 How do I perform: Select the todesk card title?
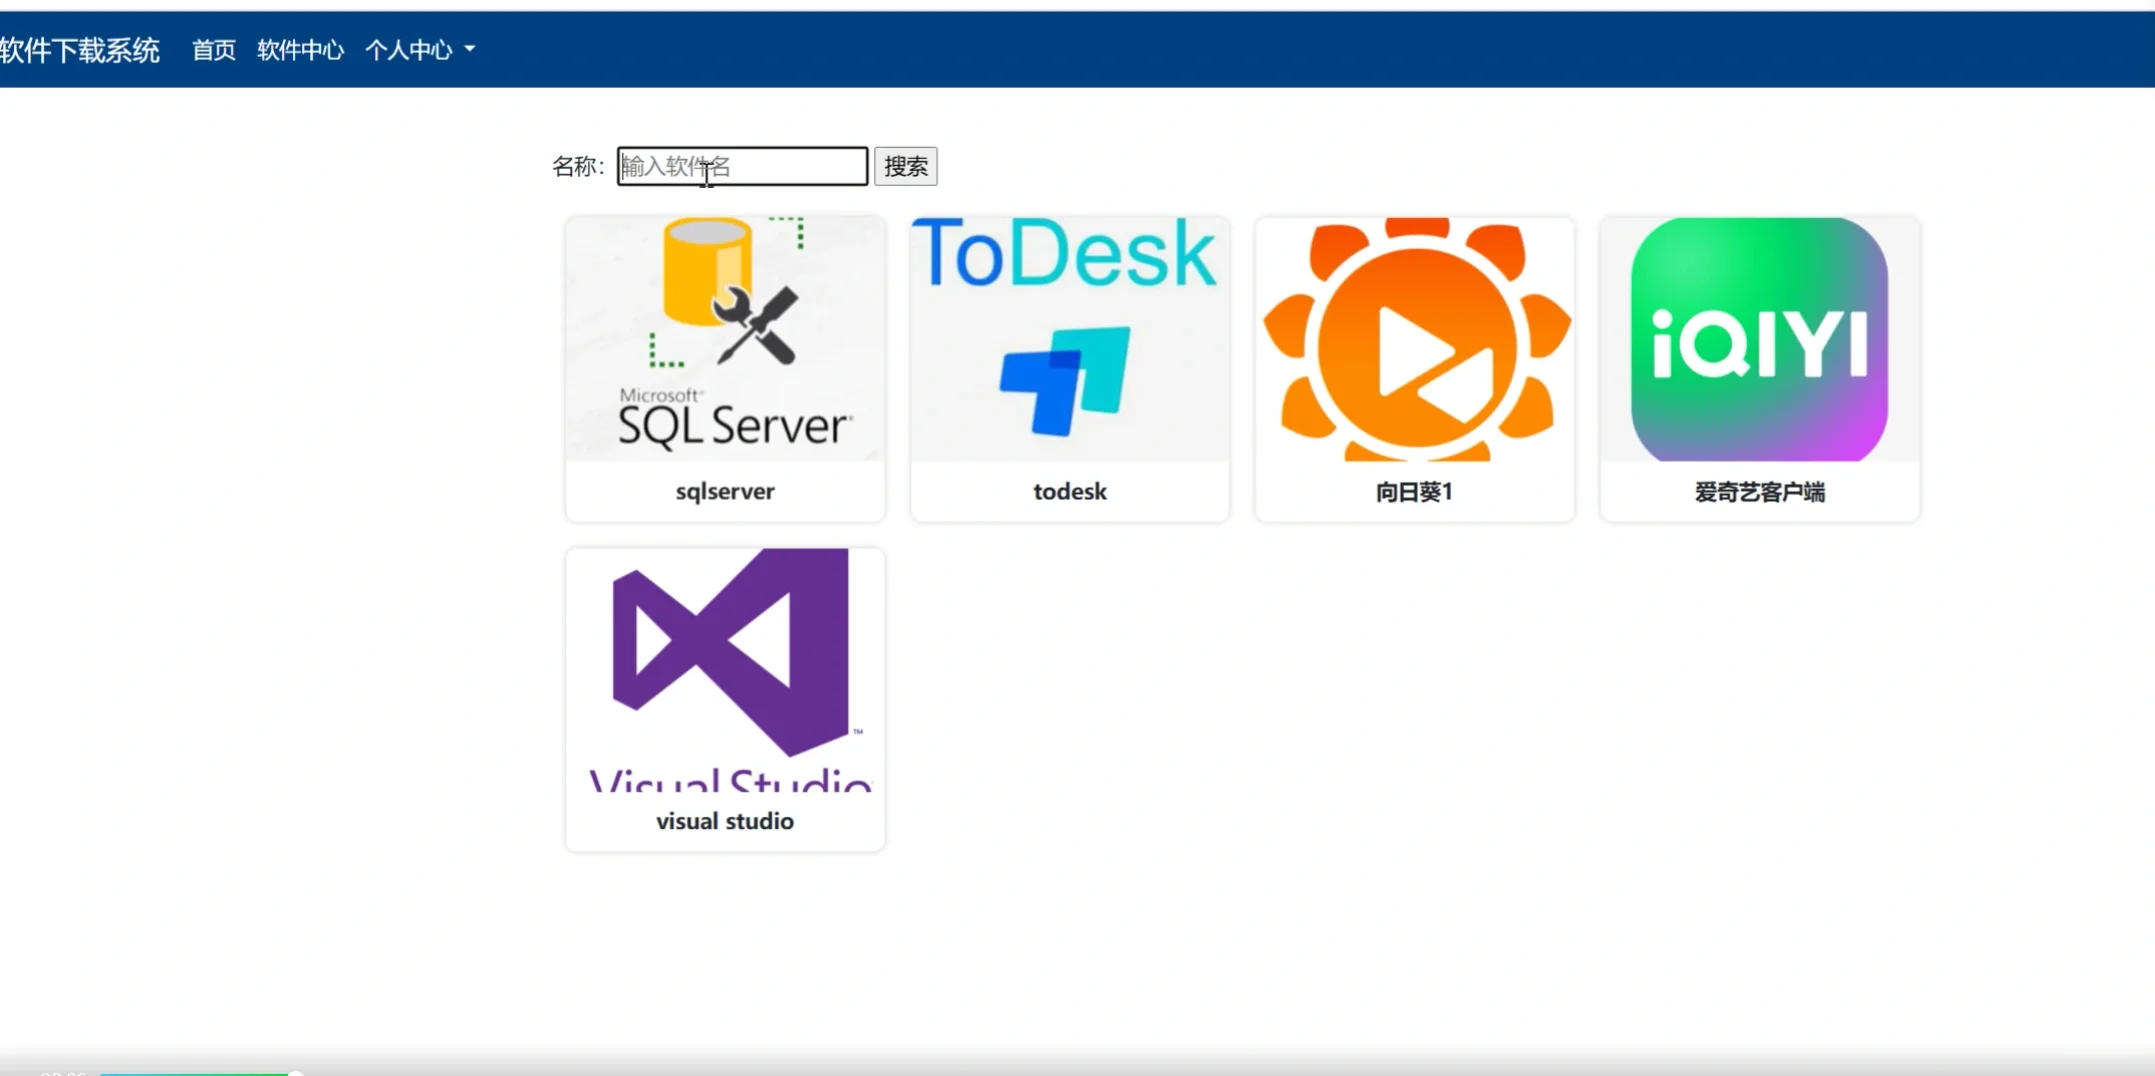pos(1070,491)
